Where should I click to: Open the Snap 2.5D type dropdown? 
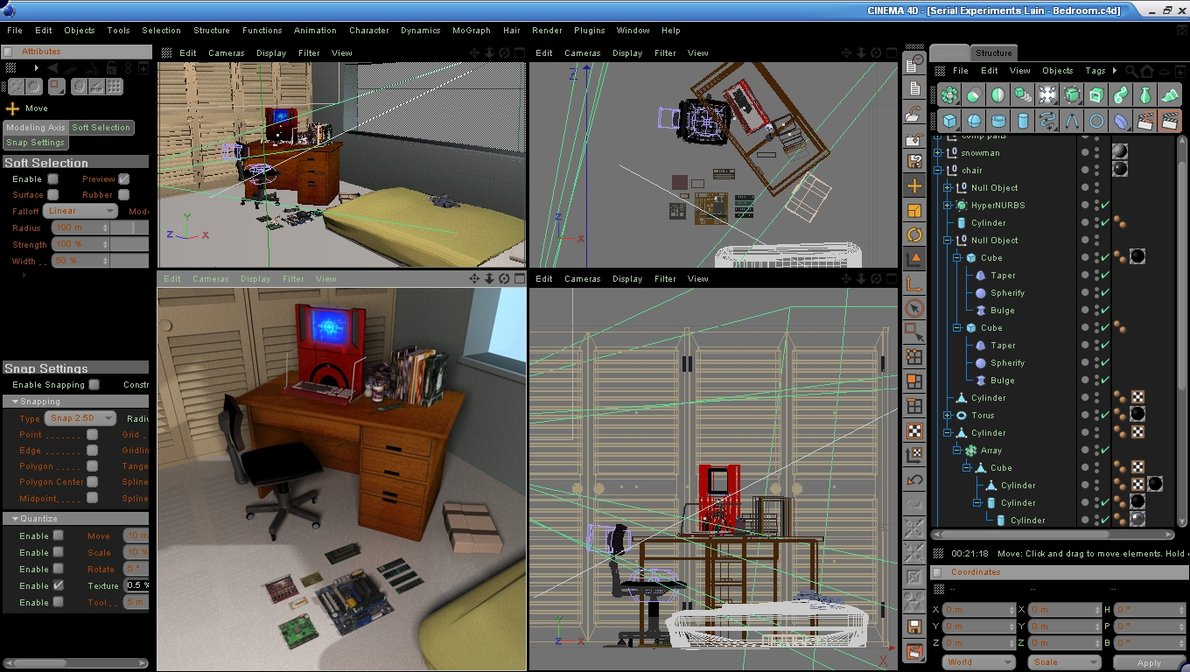click(80, 418)
